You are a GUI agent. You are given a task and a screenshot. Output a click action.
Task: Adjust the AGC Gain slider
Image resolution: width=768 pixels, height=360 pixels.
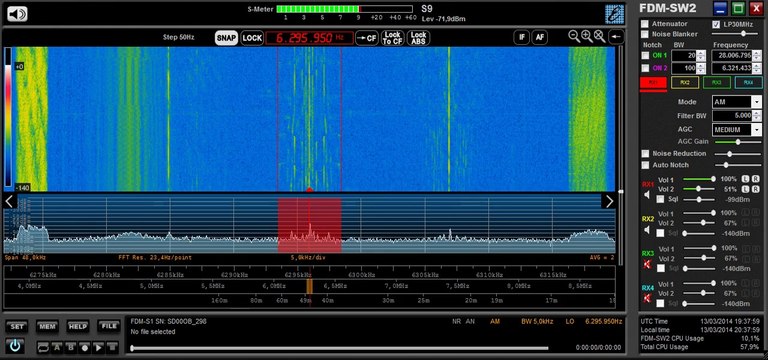point(739,142)
